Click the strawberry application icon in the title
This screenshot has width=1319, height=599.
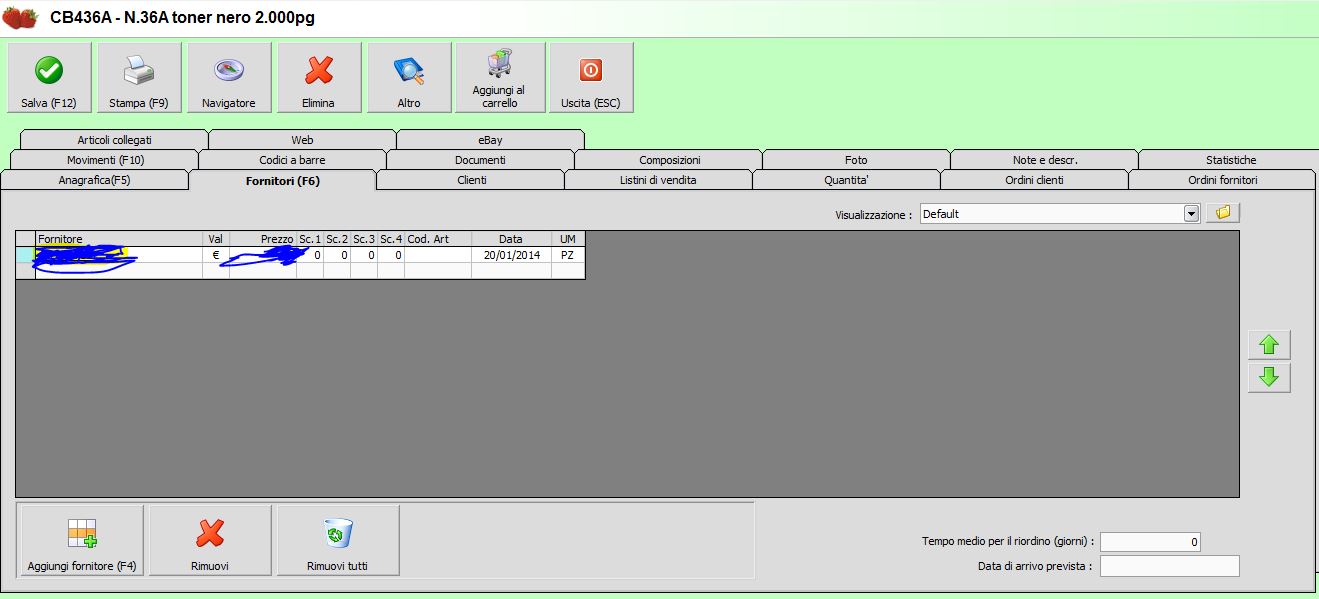pyautogui.click(x=20, y=17)
